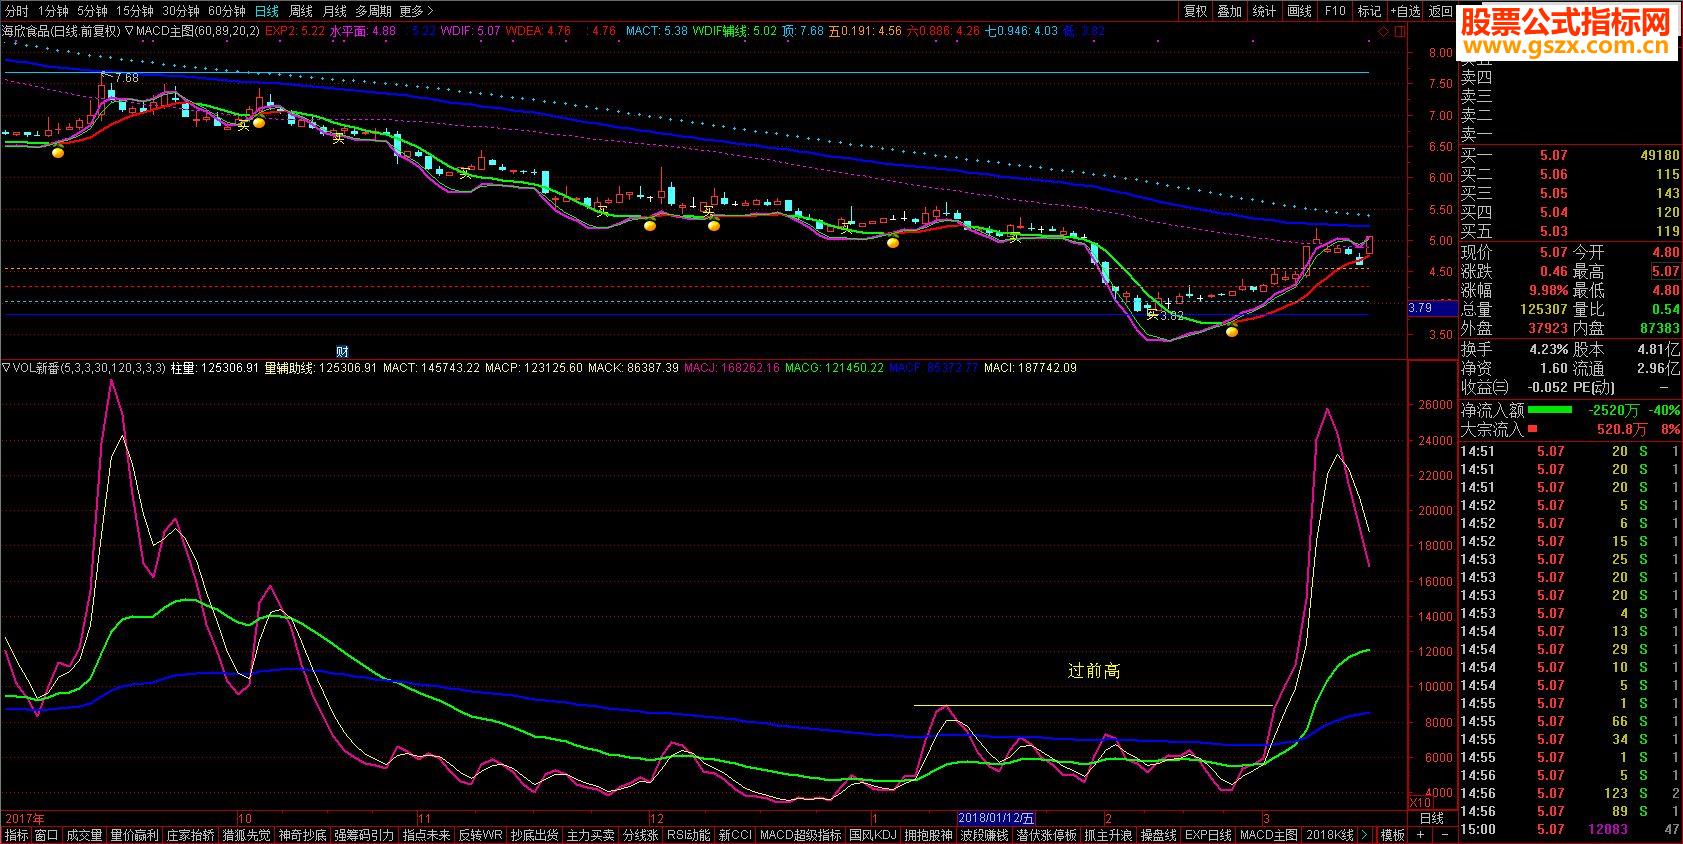This screenshot has height=844, width=1683.
Task: Select the 潜伏涨停板 indicator
Action: pos(1047,835)
